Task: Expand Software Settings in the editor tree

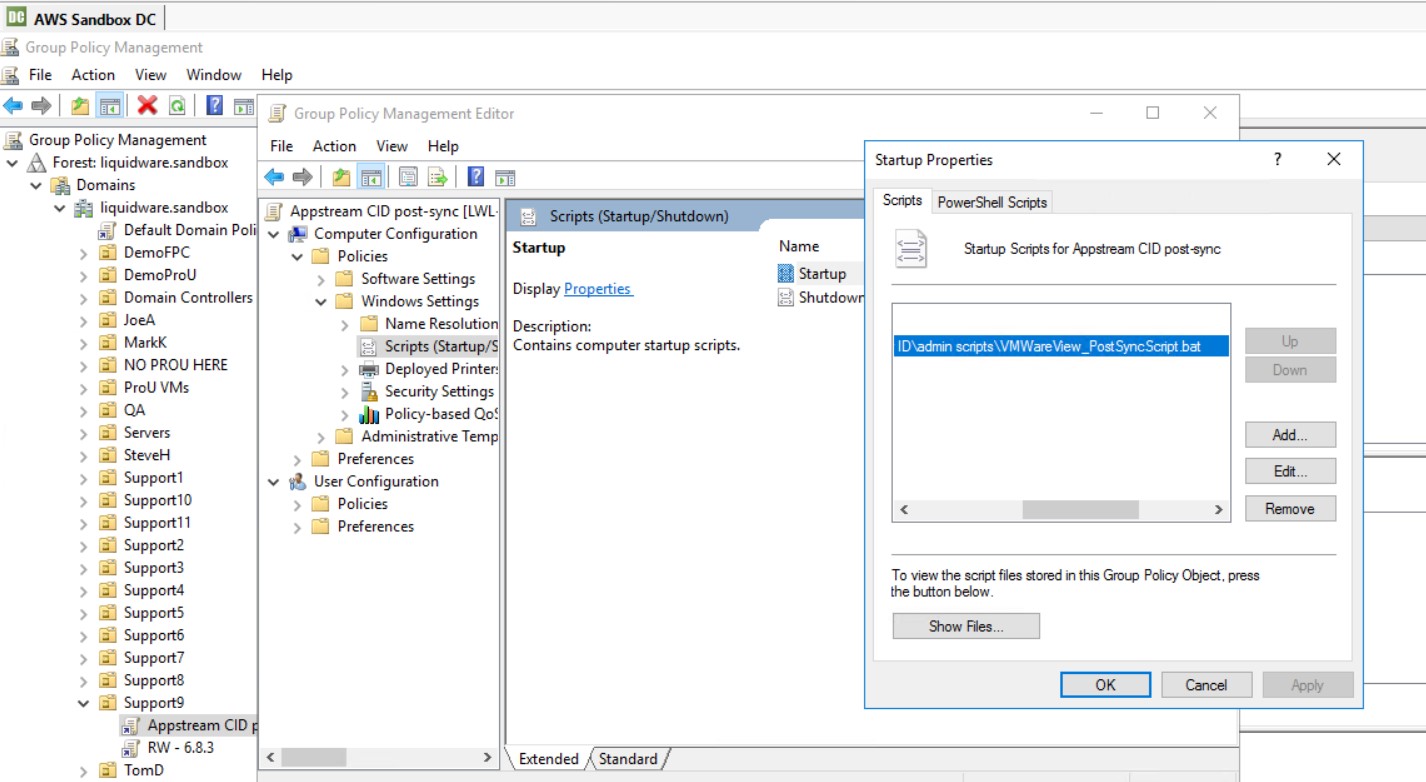Action: (x=321, y=279)
